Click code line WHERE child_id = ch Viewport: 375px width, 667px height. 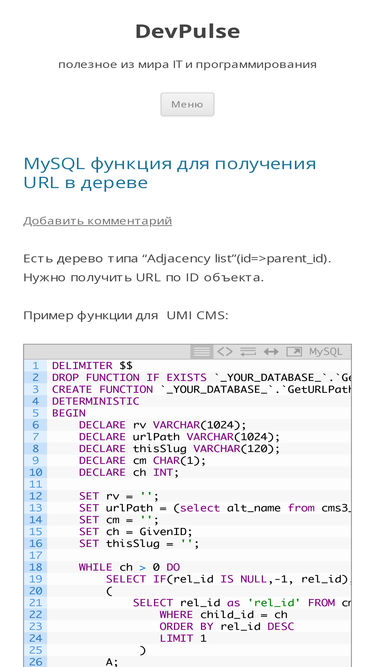pyautogui.click(x=224, y=615)
